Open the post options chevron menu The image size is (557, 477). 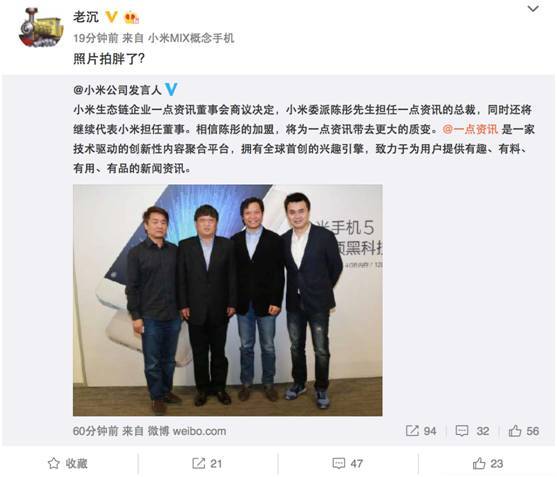coord(533,9)
